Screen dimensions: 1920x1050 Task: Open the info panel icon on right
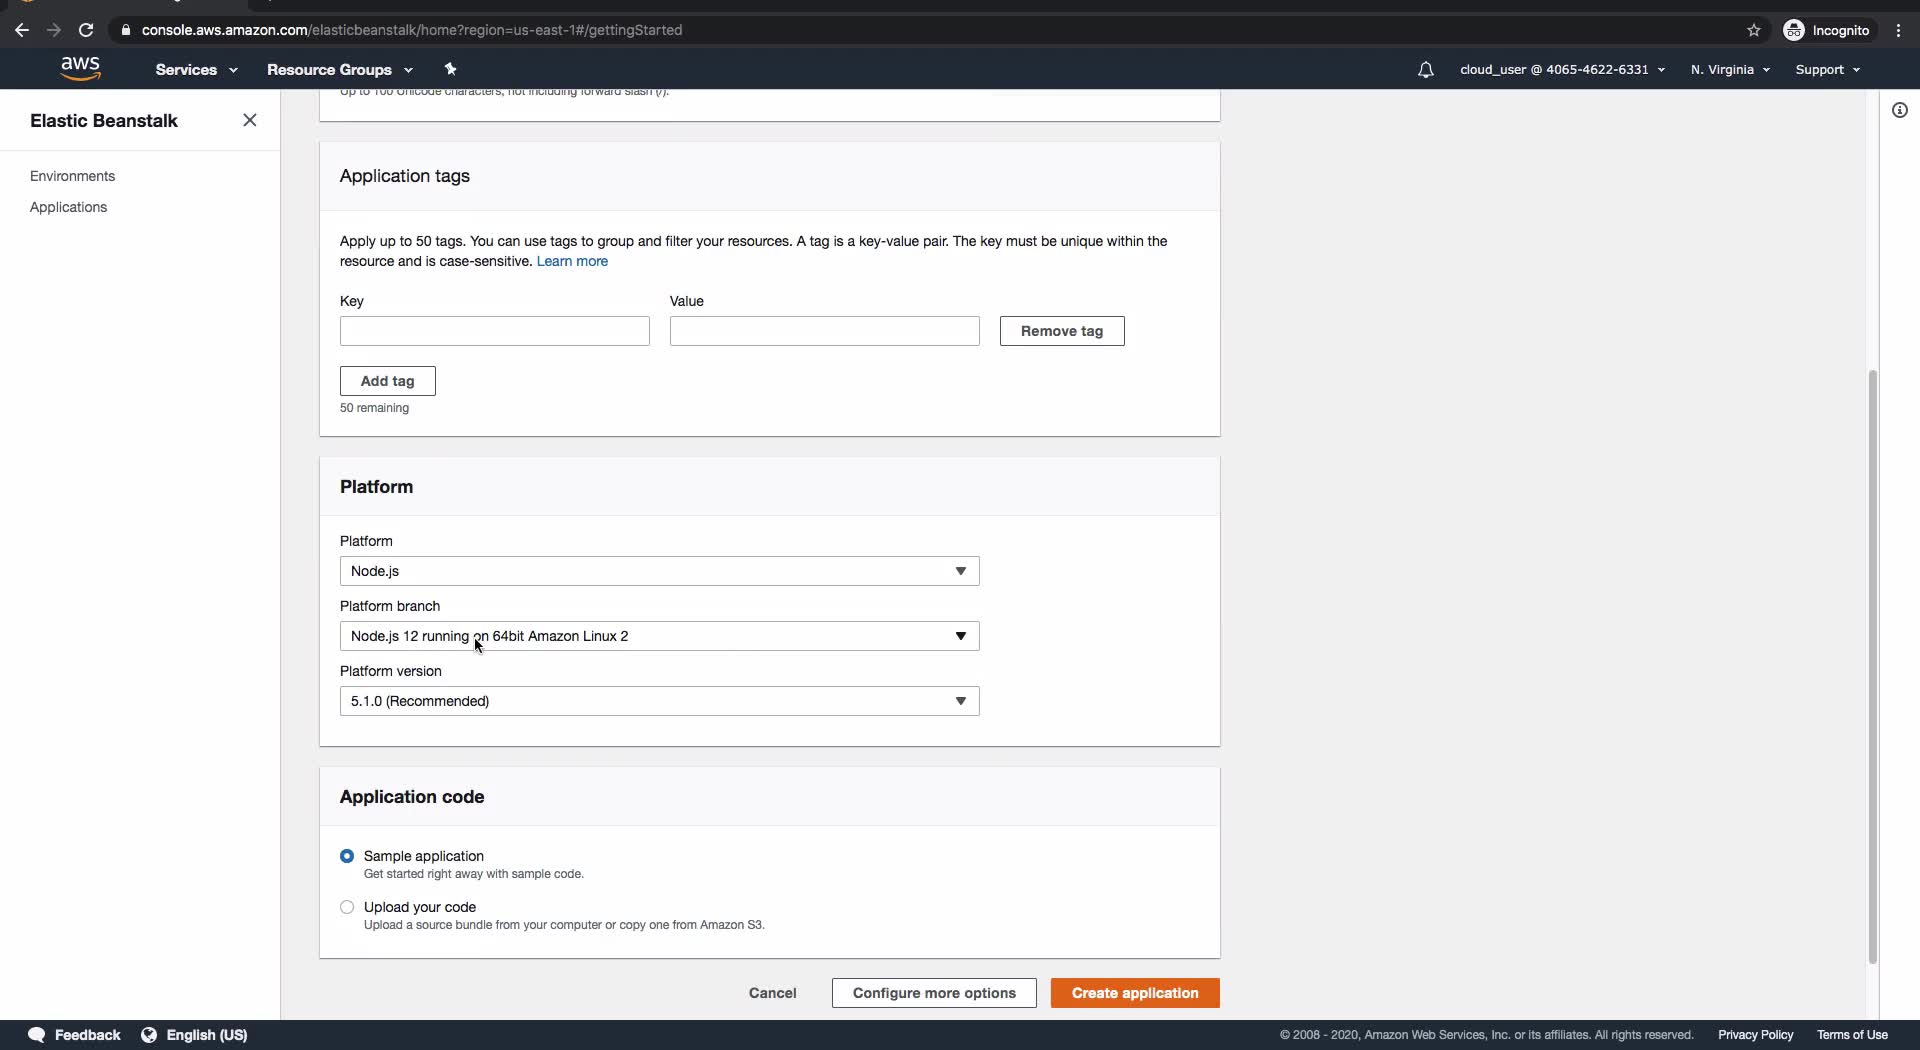pos(1900,110)
